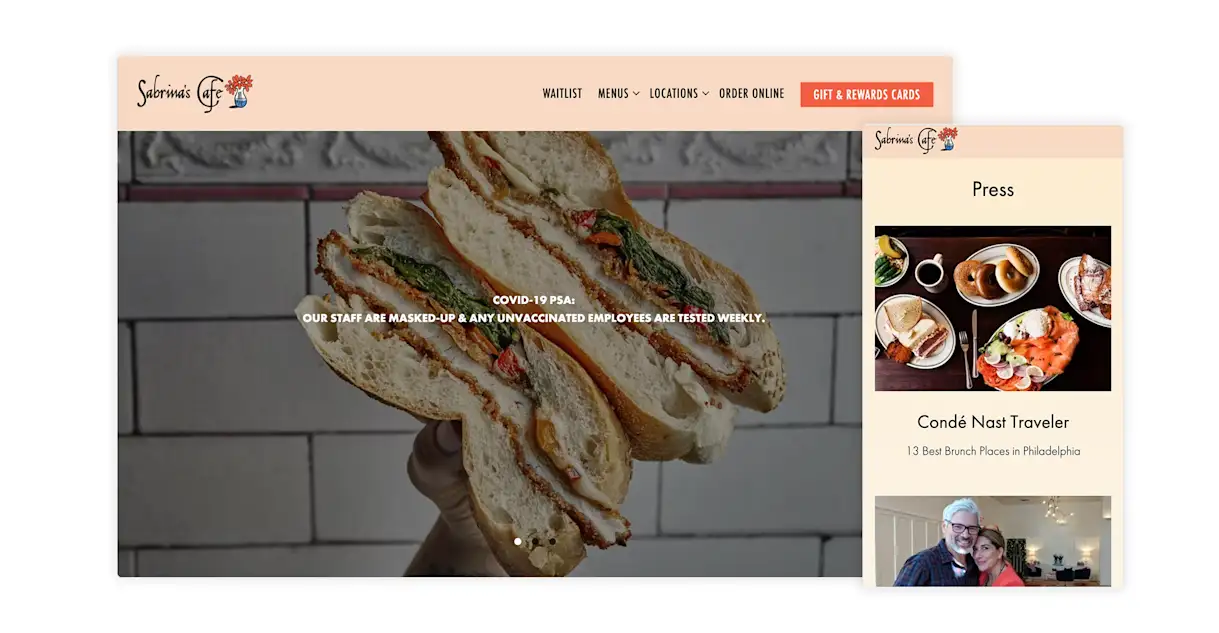Select the second carousel slide dot
Screen dimensions: 1219x633
(x=534, y=541)
